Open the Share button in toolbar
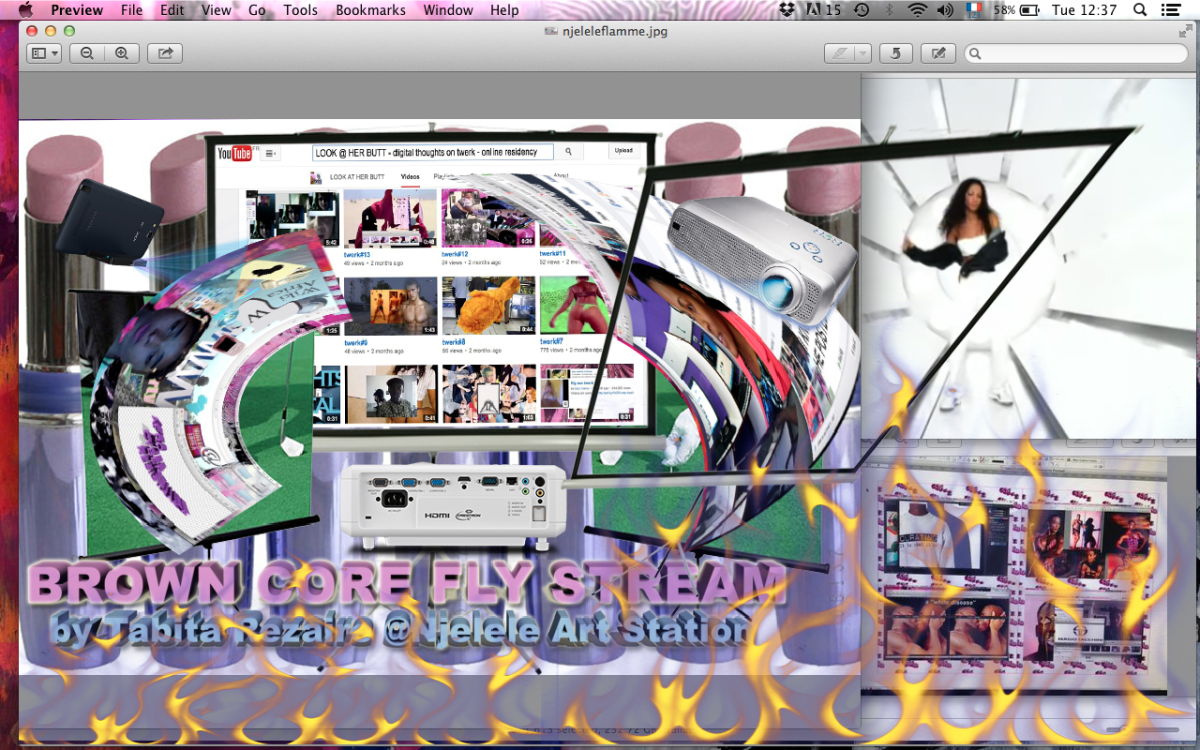1200x750 pixels. [x=165, y=53]
